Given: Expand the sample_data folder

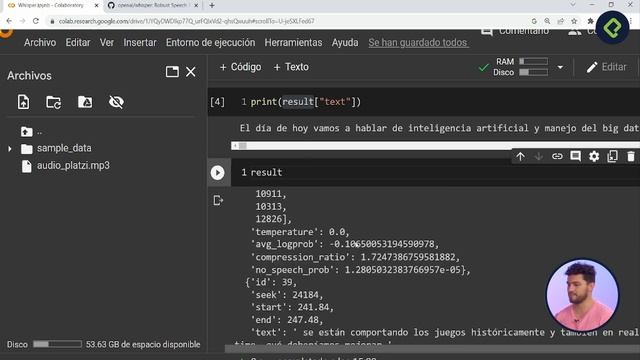Looking at the screenshot, I should 10,149.
